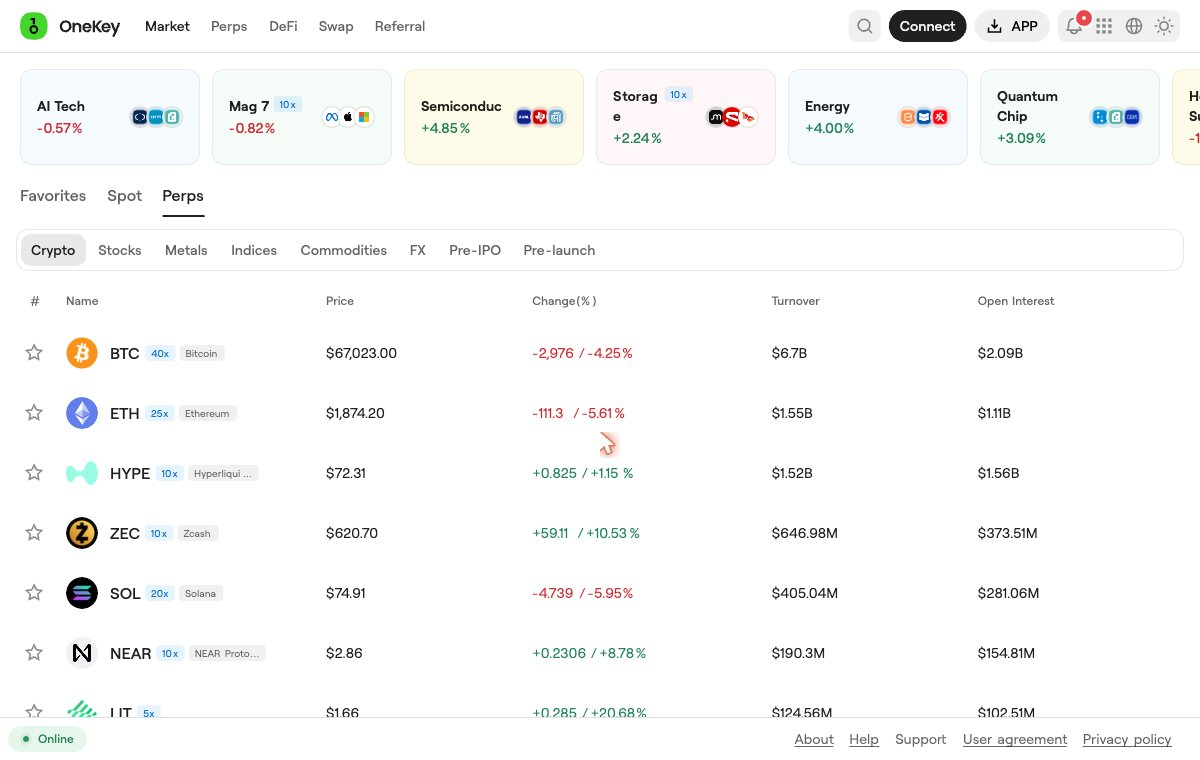Open the Privacy policy link
This screenshot has height=760, width=1200.
pyautogui.click(x=1127, y=739)
